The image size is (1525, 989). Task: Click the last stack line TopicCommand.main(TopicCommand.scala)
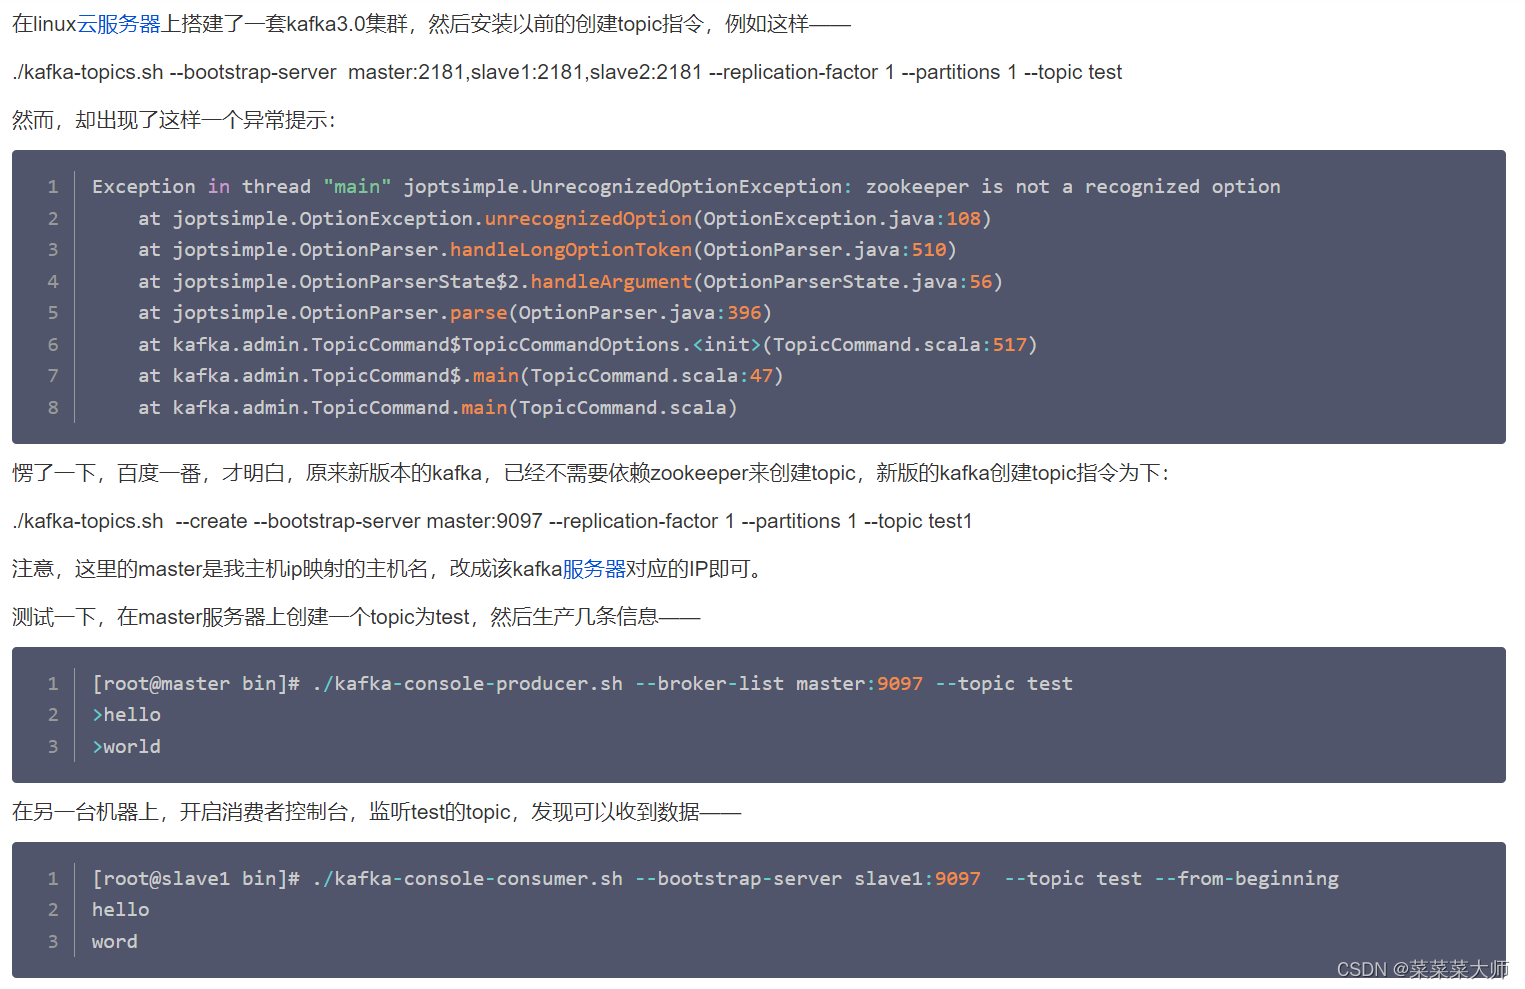point(438,407)
